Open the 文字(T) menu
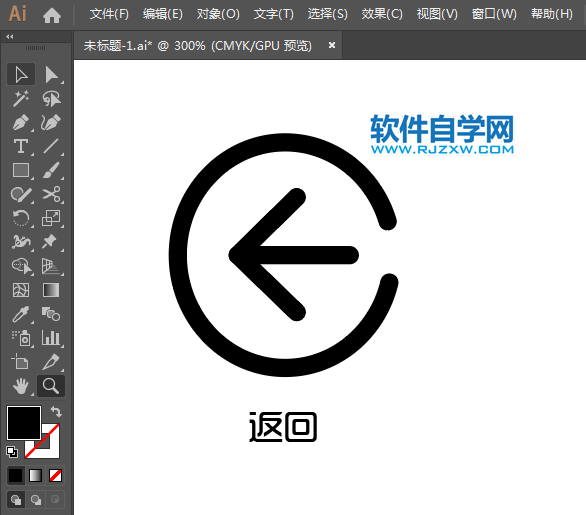 coord(274,14)
